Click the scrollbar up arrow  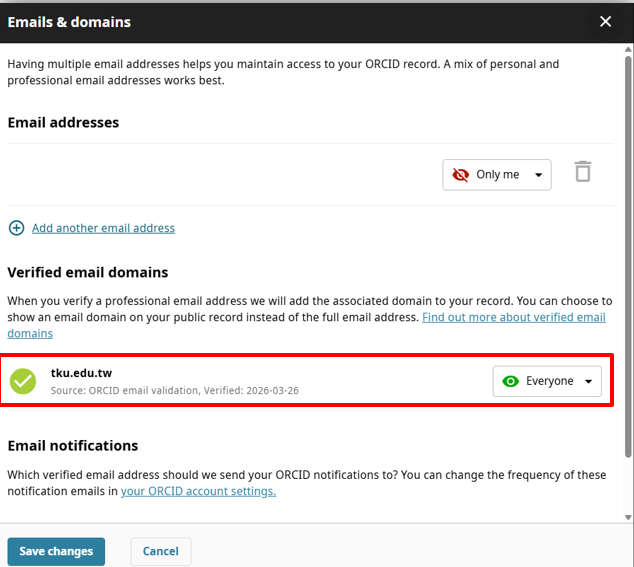[628, 49]
